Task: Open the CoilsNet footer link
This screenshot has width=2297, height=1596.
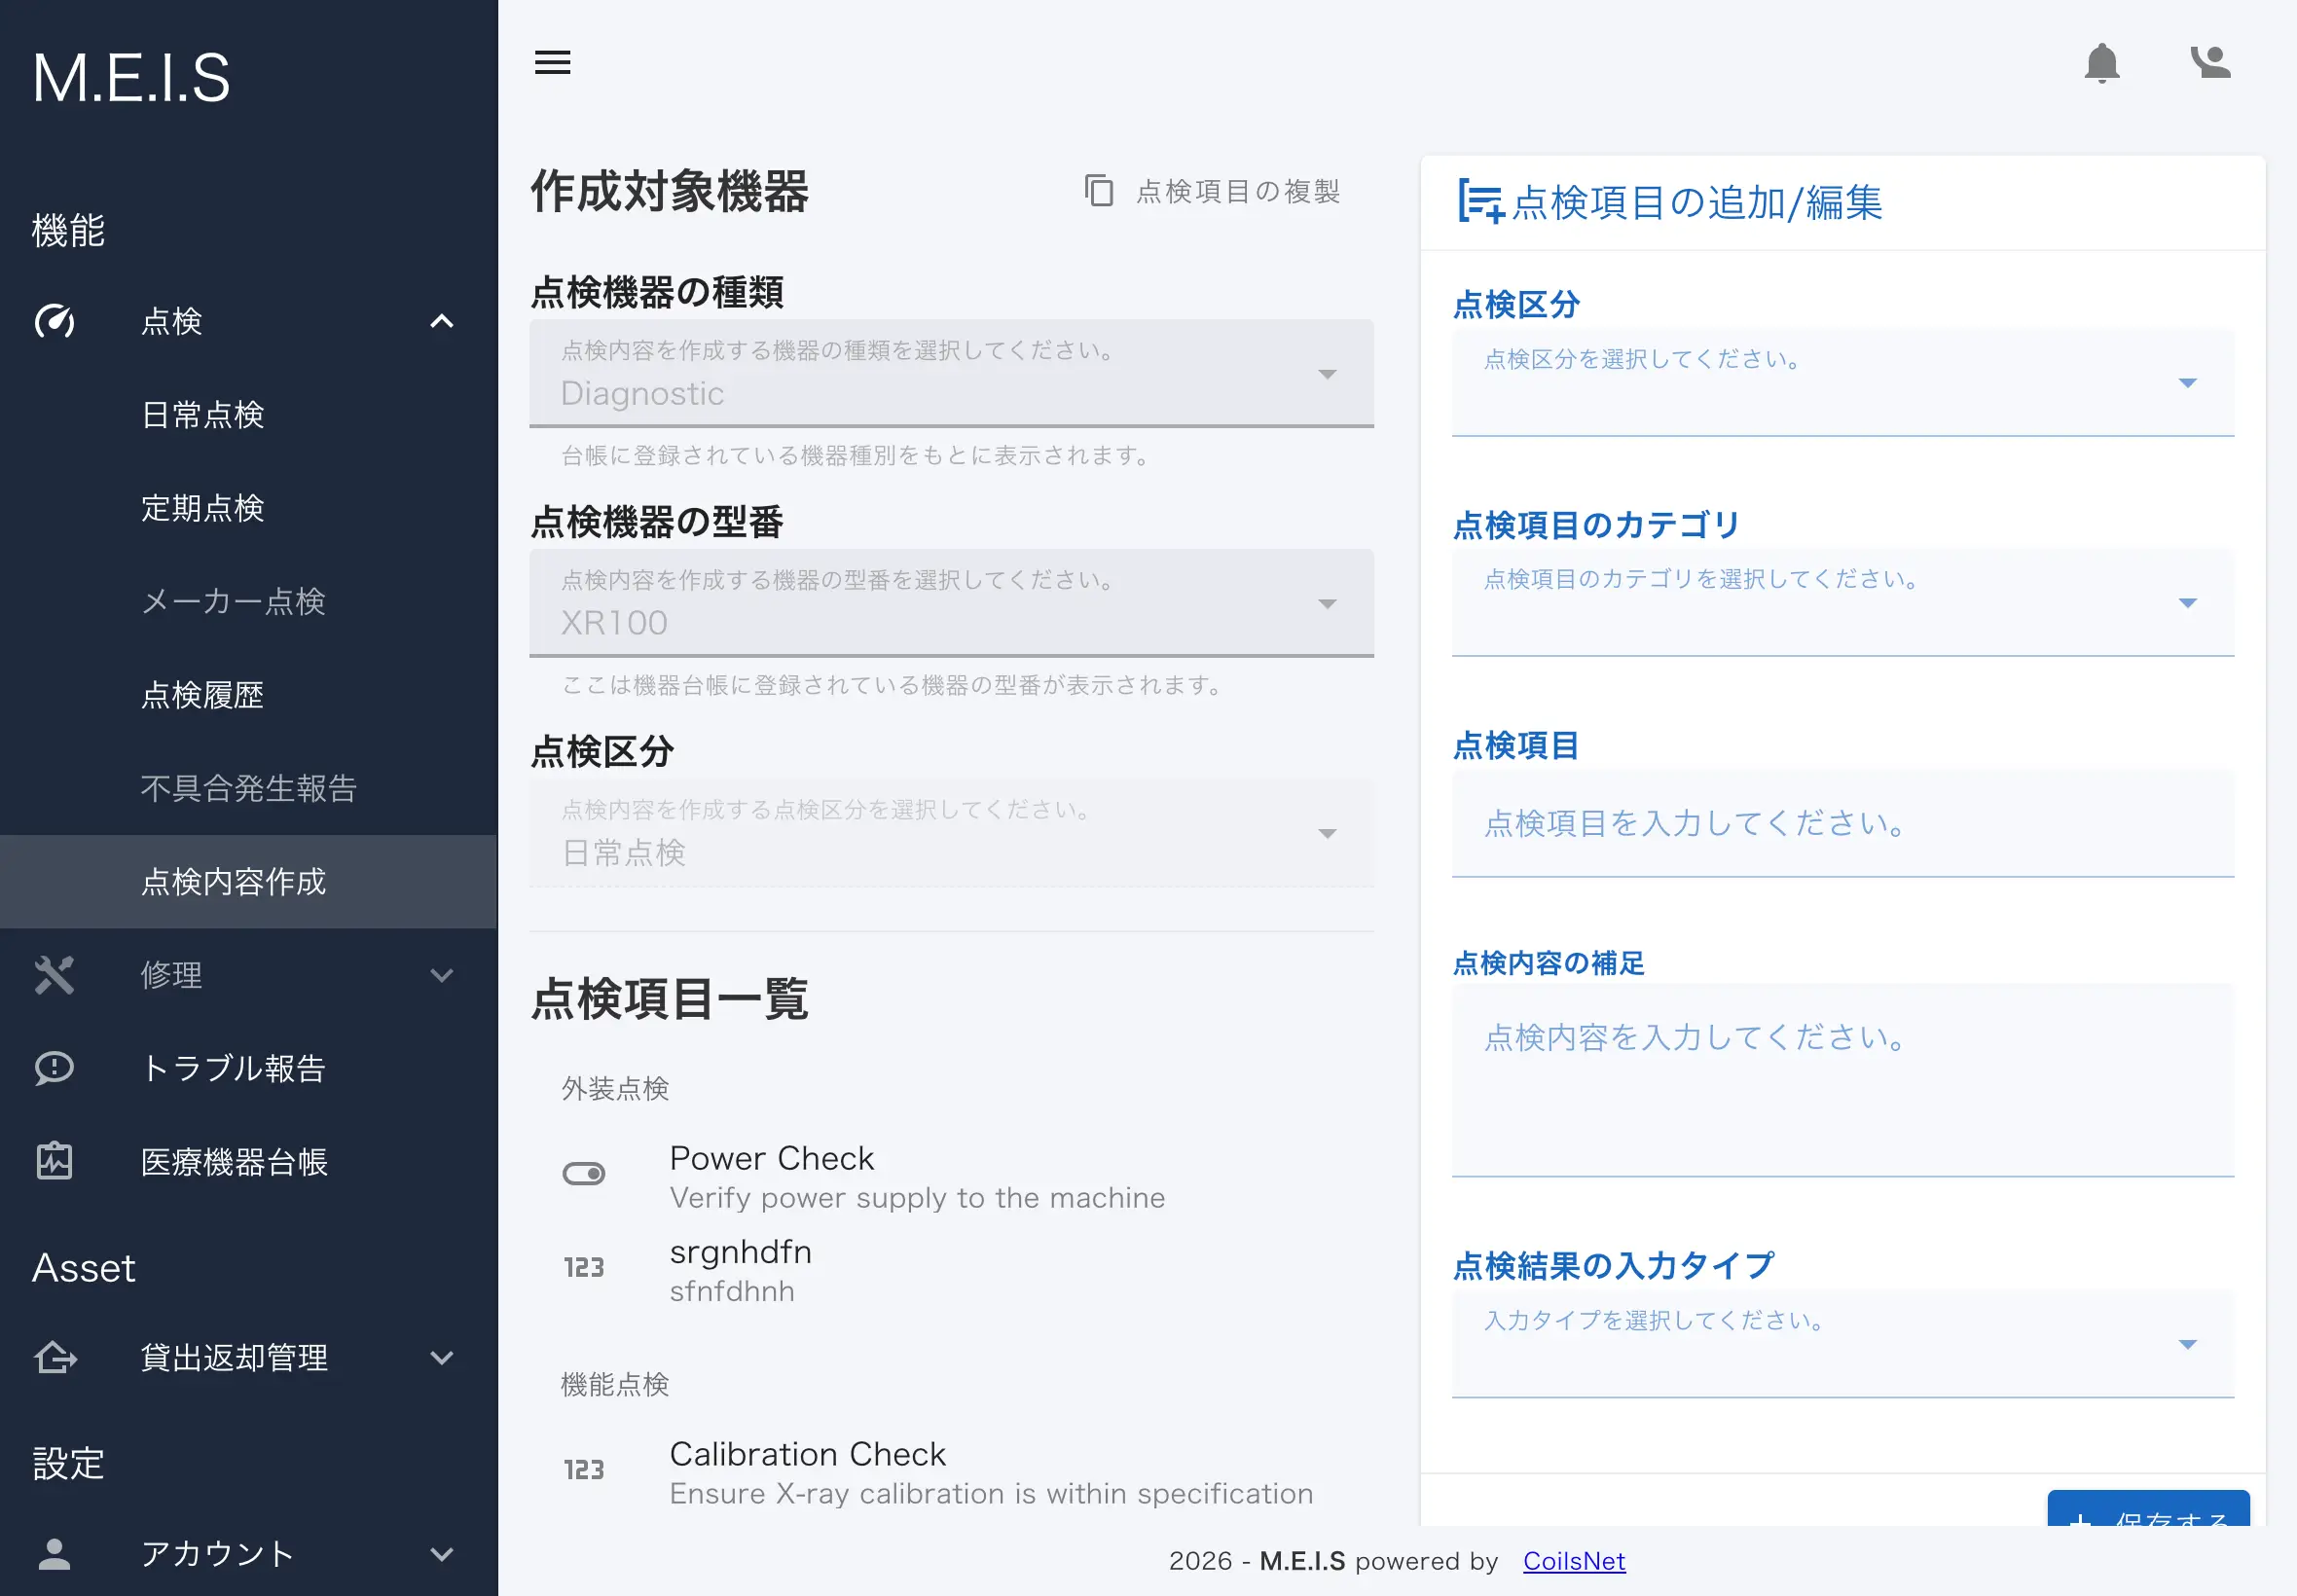Action: point(1573,1561)
